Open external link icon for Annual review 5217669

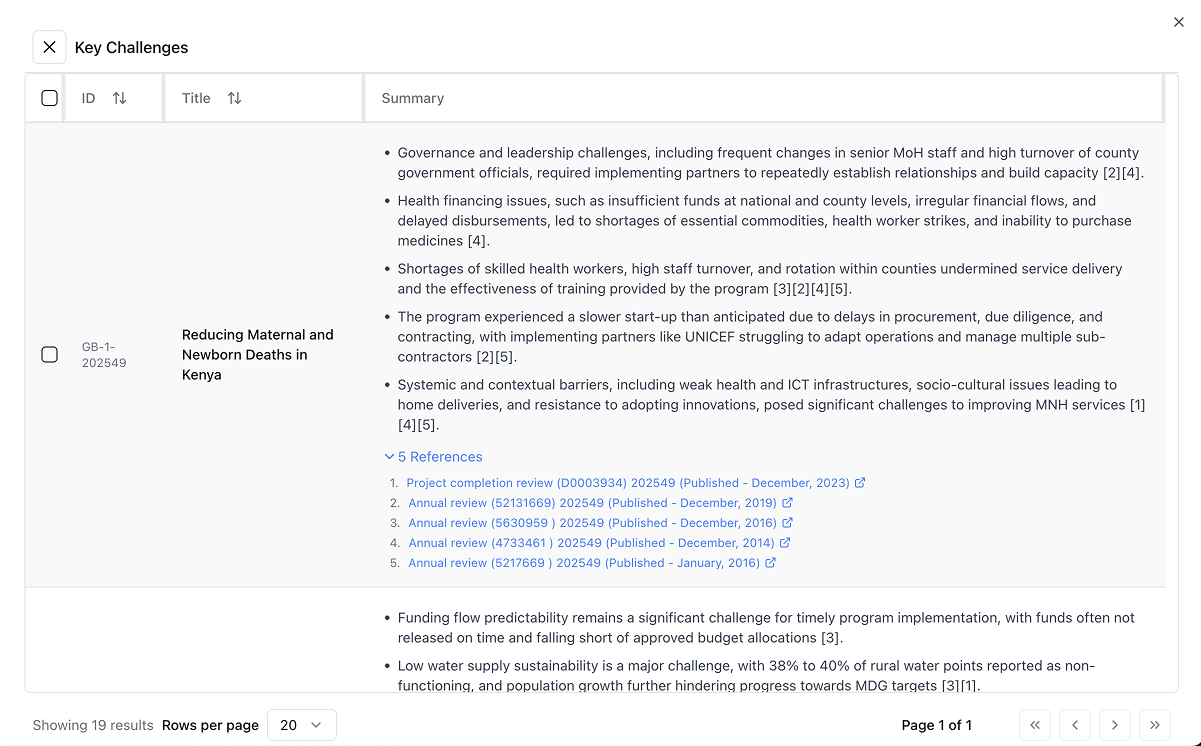coord(770,563)
